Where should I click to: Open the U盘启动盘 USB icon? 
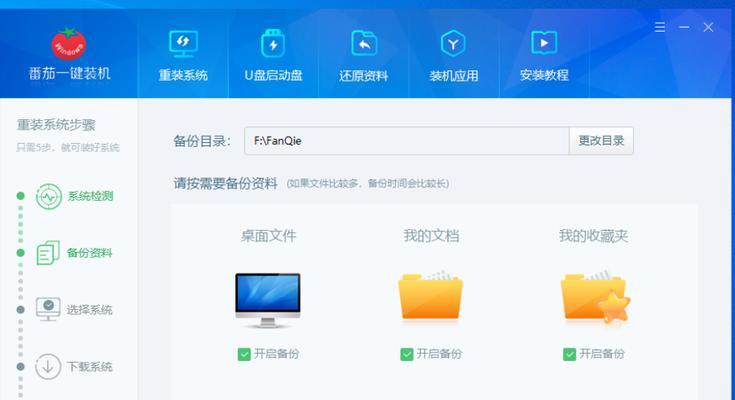[x=273, y=43]
